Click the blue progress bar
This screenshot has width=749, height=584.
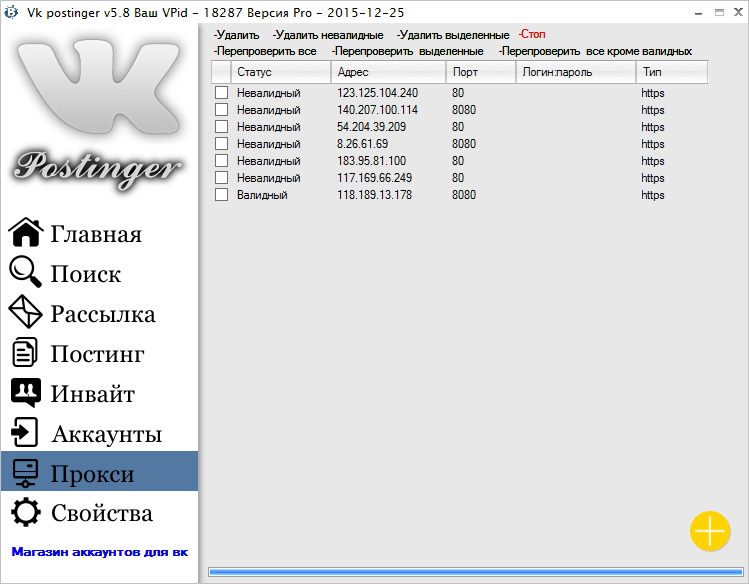(476, 572)
